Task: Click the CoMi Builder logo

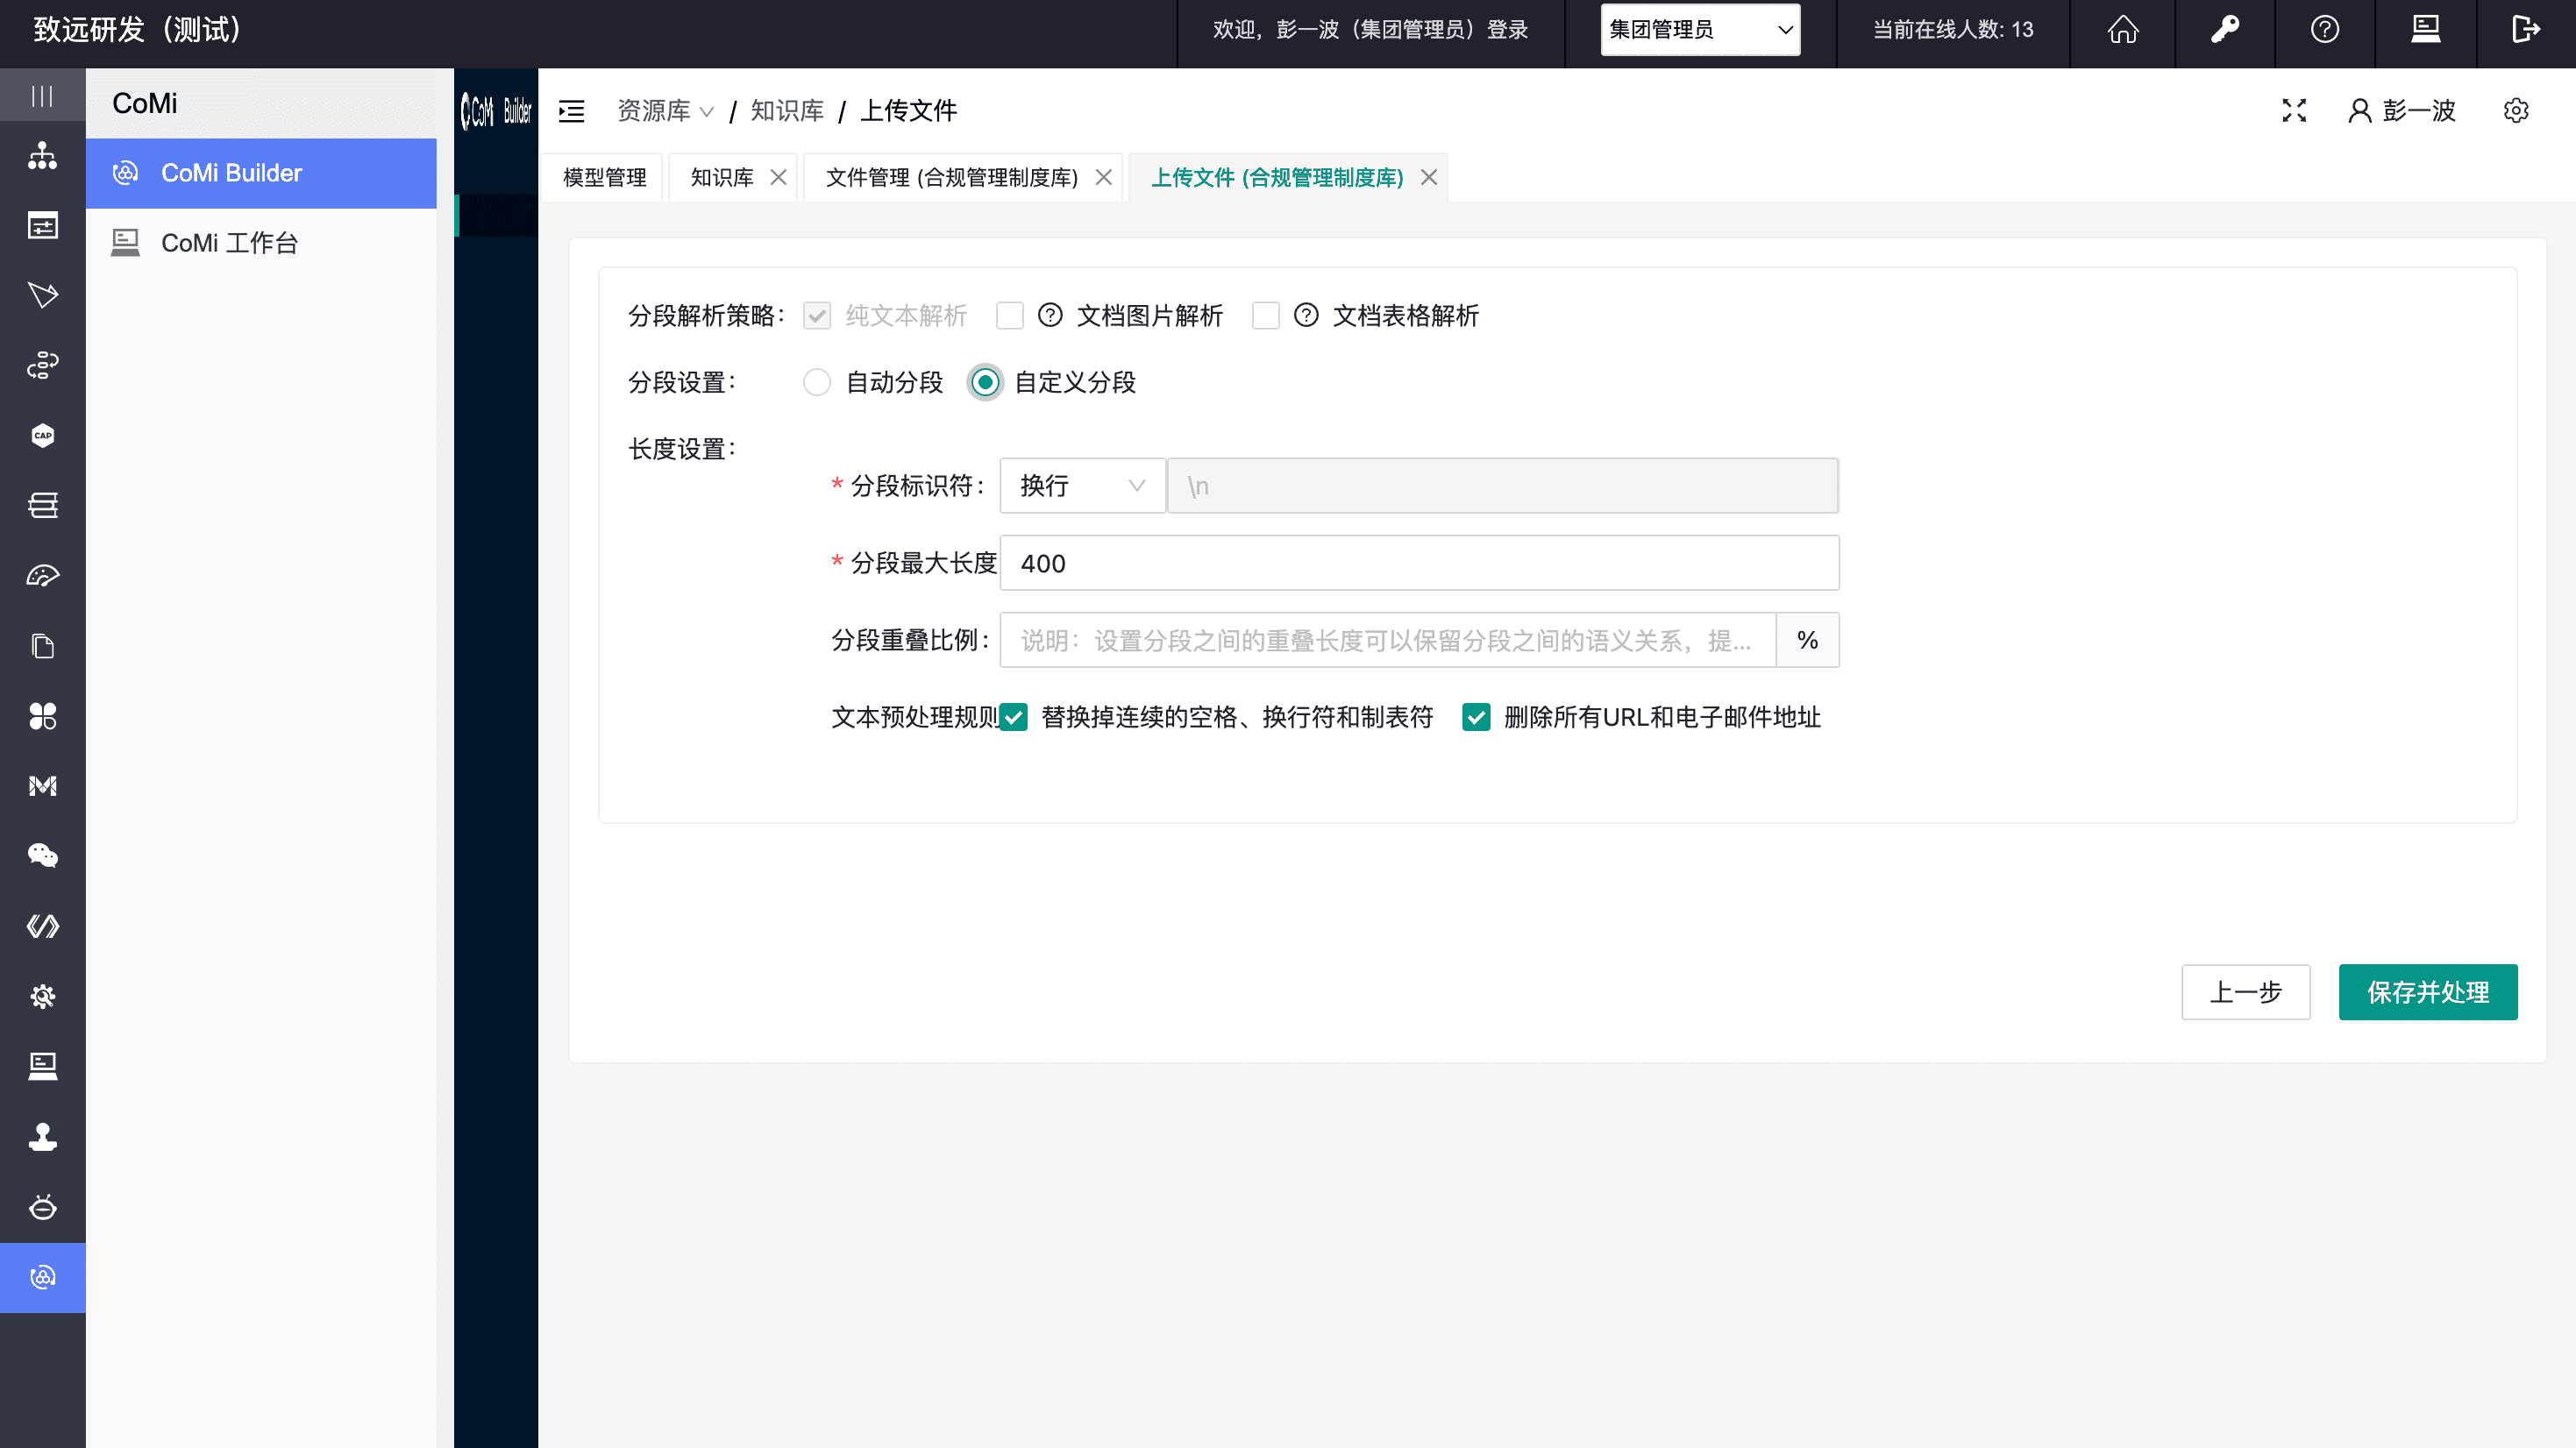Action: (x=496, y=111)
